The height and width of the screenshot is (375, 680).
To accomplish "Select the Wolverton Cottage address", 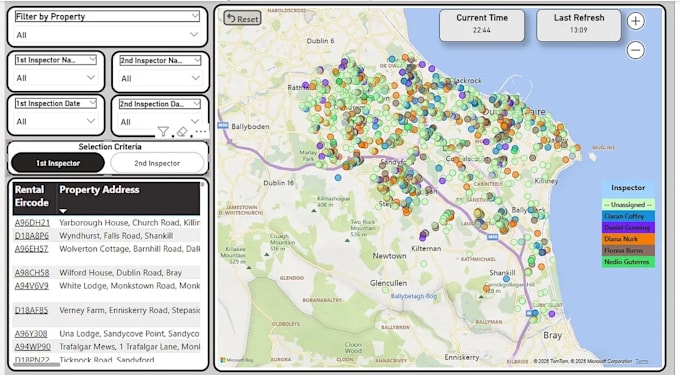I will coord(129,248).
